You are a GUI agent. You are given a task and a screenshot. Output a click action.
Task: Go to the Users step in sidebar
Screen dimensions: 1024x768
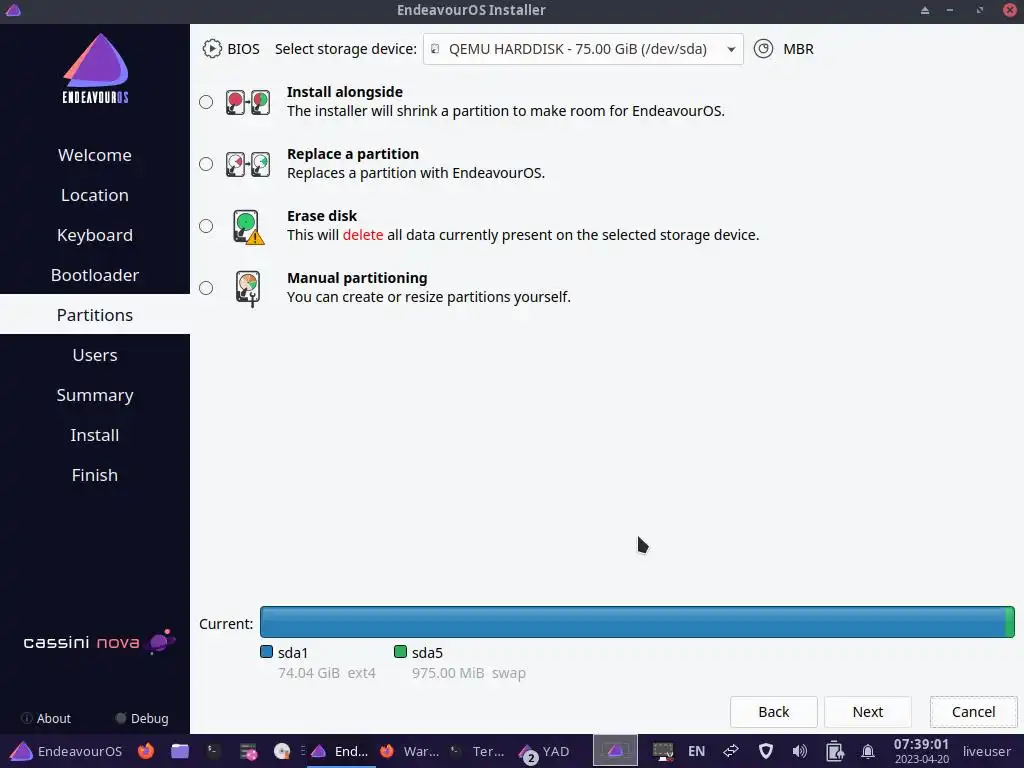(95, 355)
